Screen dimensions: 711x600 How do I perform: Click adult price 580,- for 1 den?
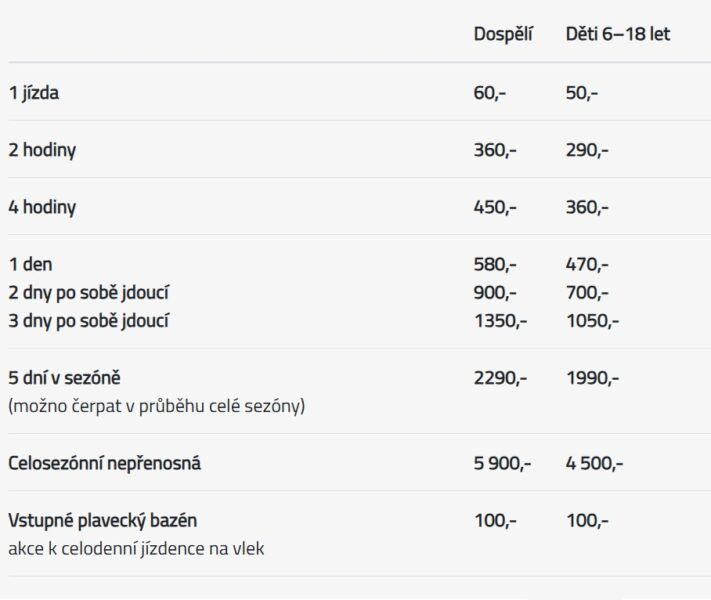point(495,265)
